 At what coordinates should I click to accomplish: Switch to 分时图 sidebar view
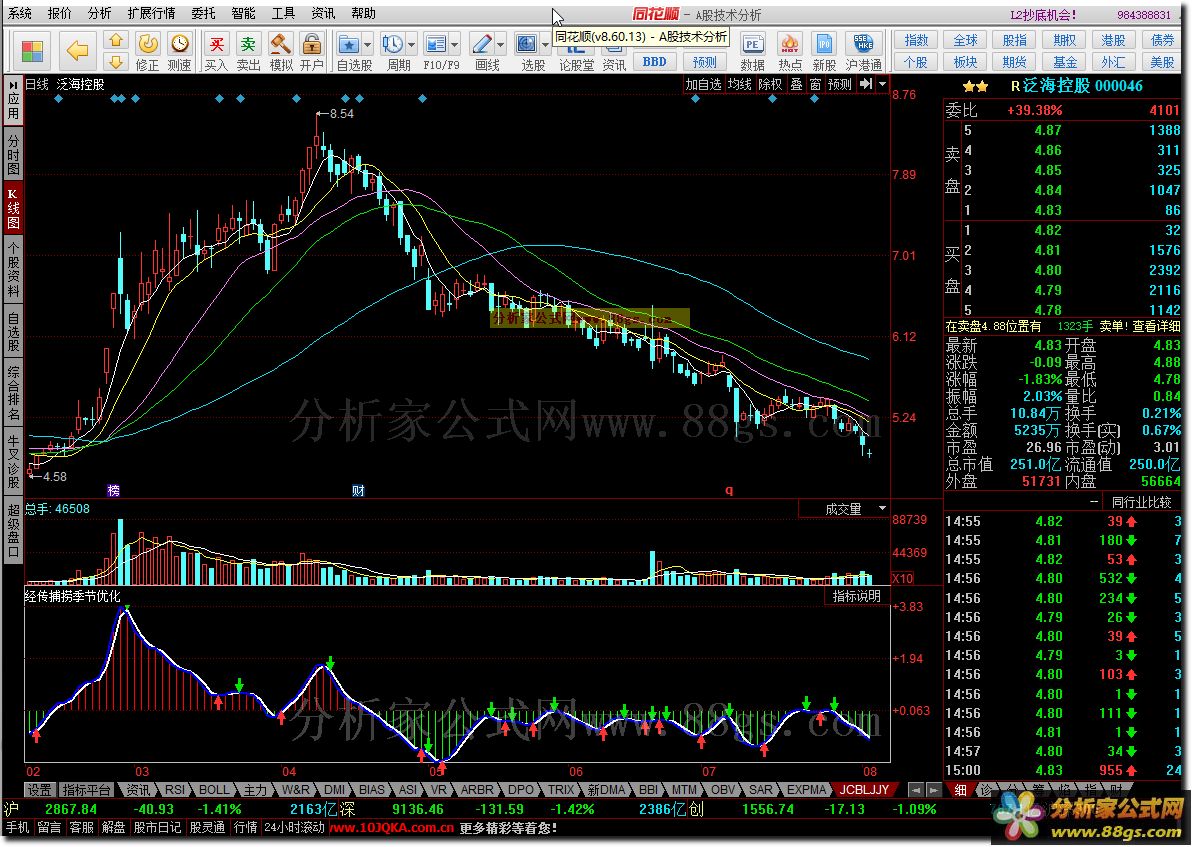pos(14,153)
